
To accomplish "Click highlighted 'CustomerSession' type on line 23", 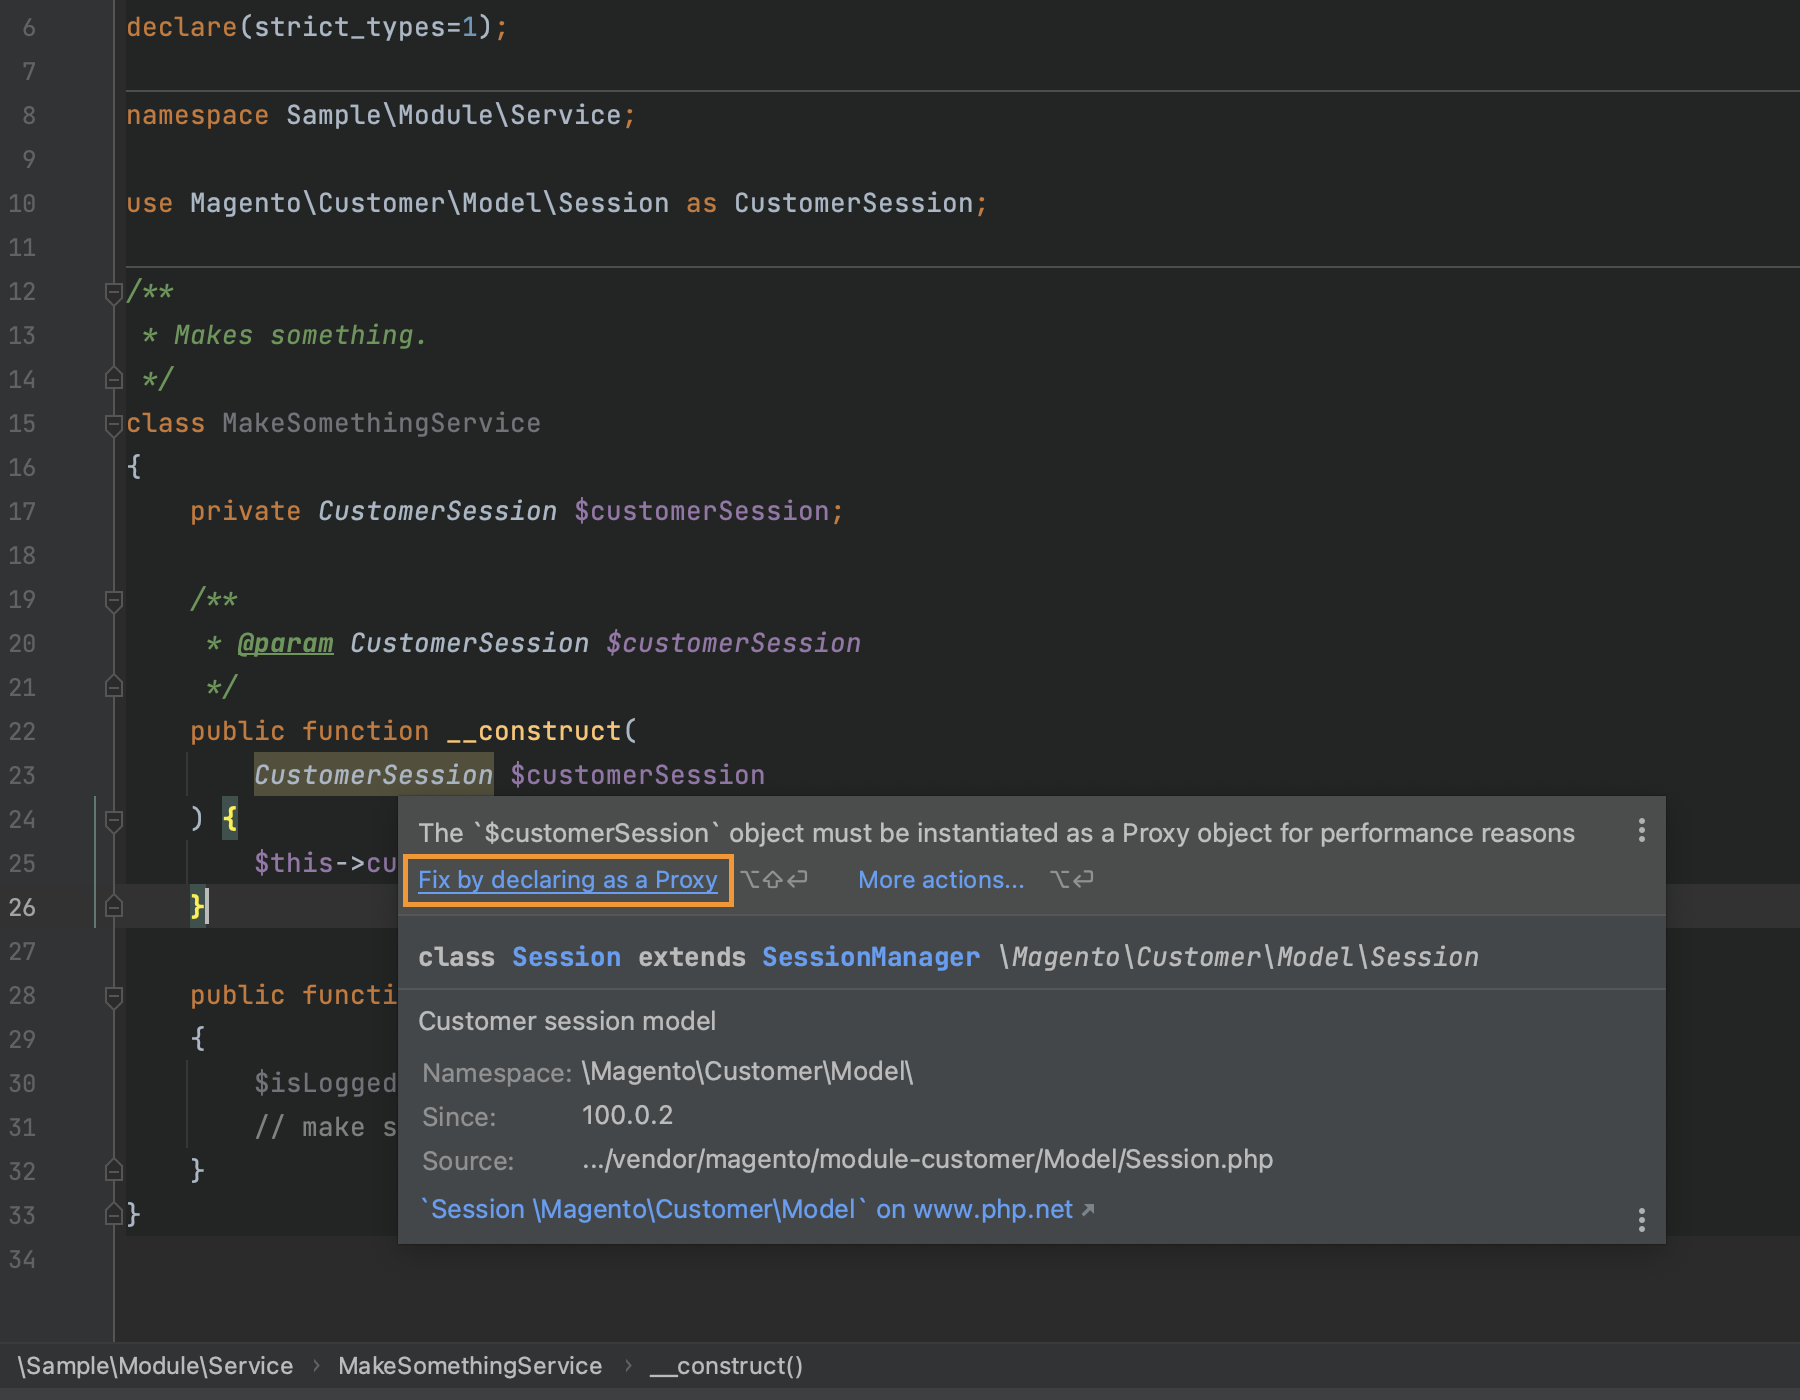I will [373, 775].
